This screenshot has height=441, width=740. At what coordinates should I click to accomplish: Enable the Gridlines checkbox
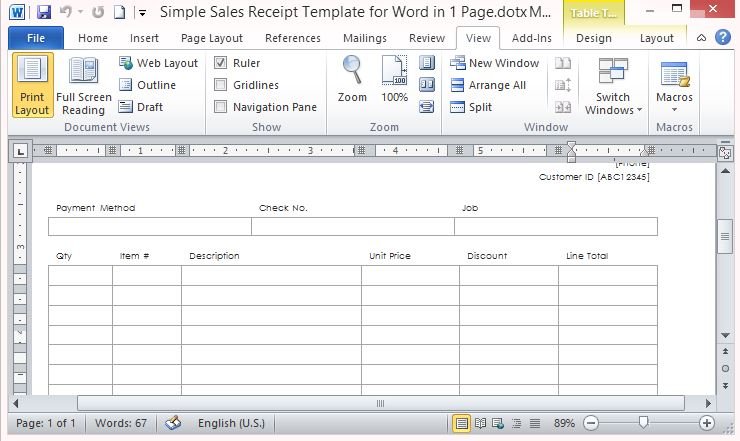tap(221, 85)
